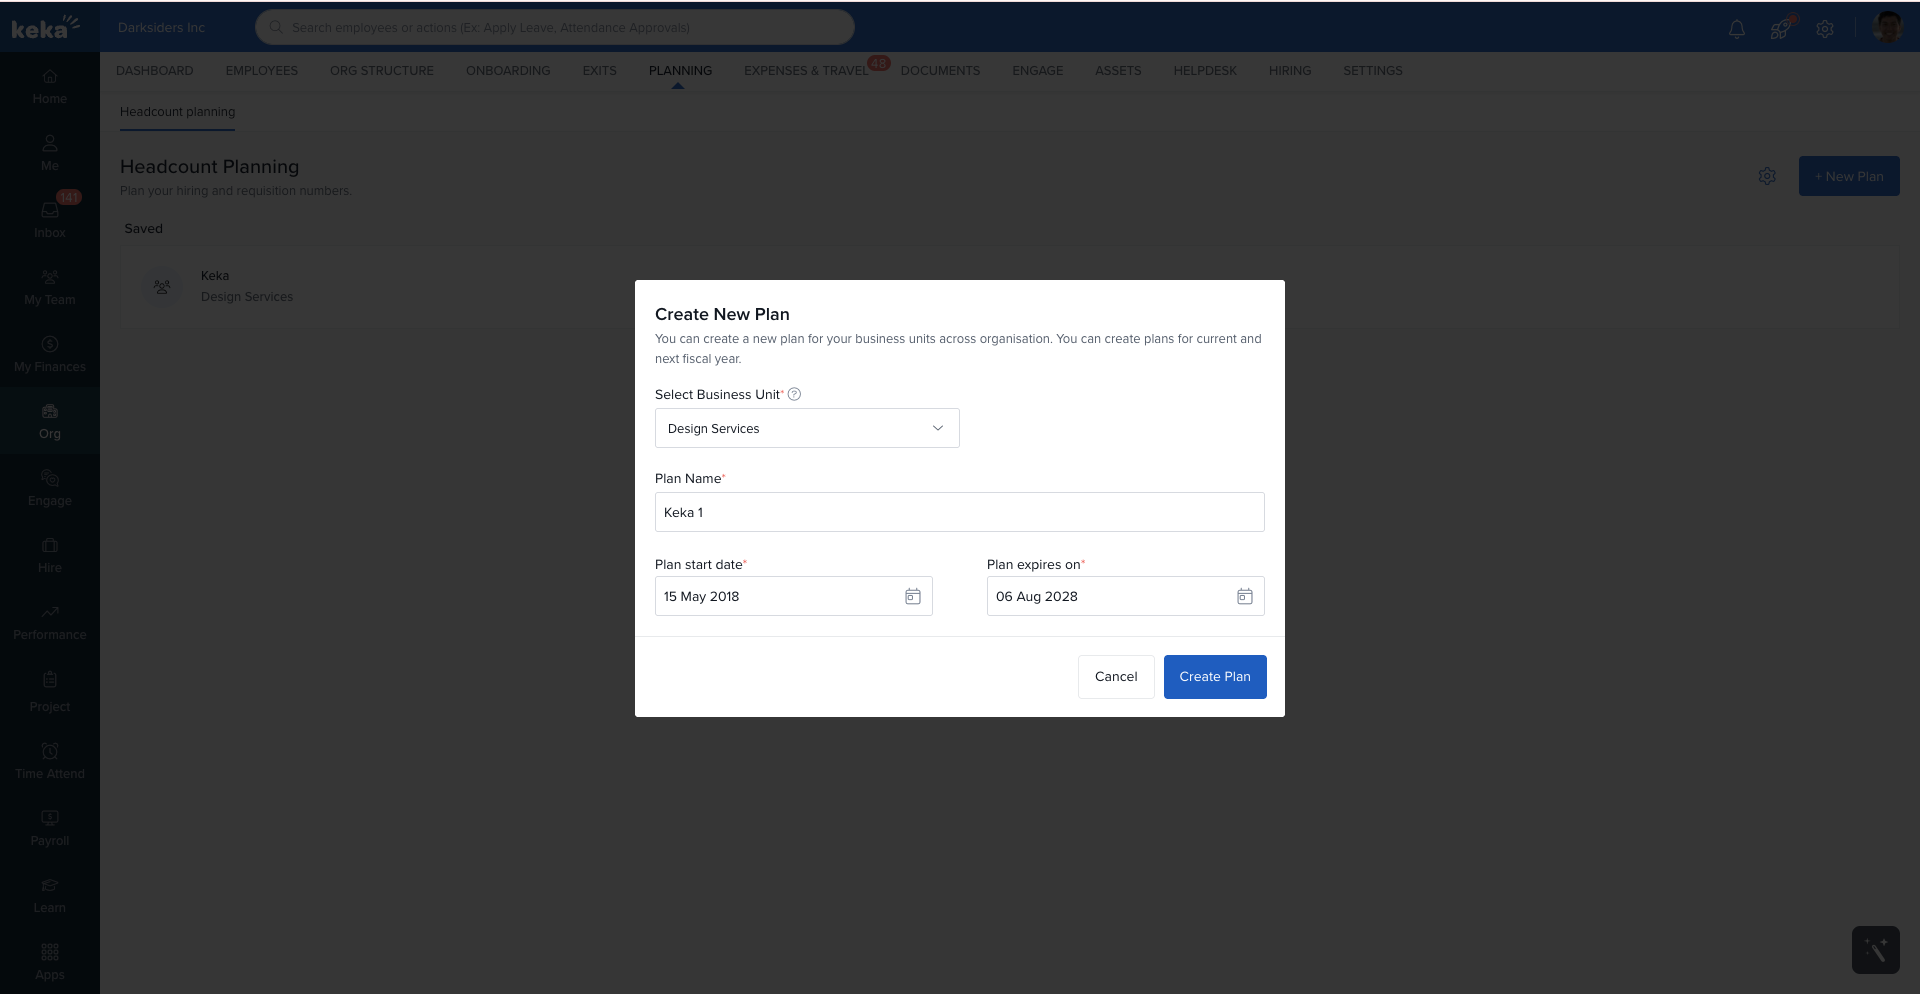Click the Plan Name input field
This screenshot has width=1920, height=994.
(x=959, y=512)
